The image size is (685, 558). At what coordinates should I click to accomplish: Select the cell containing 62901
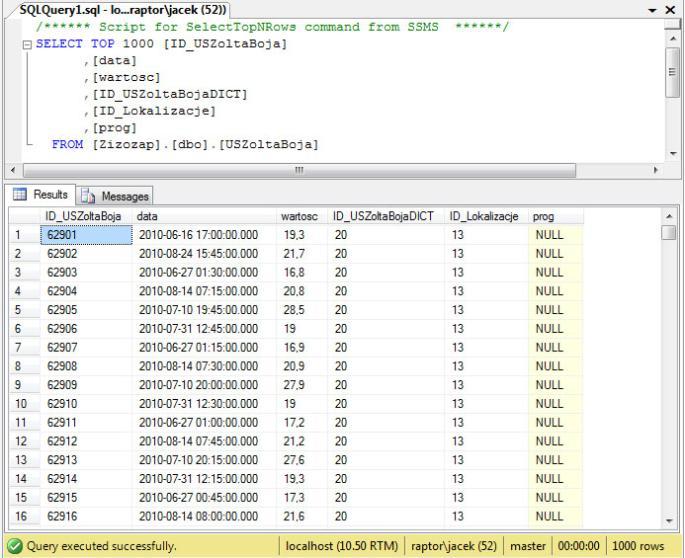86,235
